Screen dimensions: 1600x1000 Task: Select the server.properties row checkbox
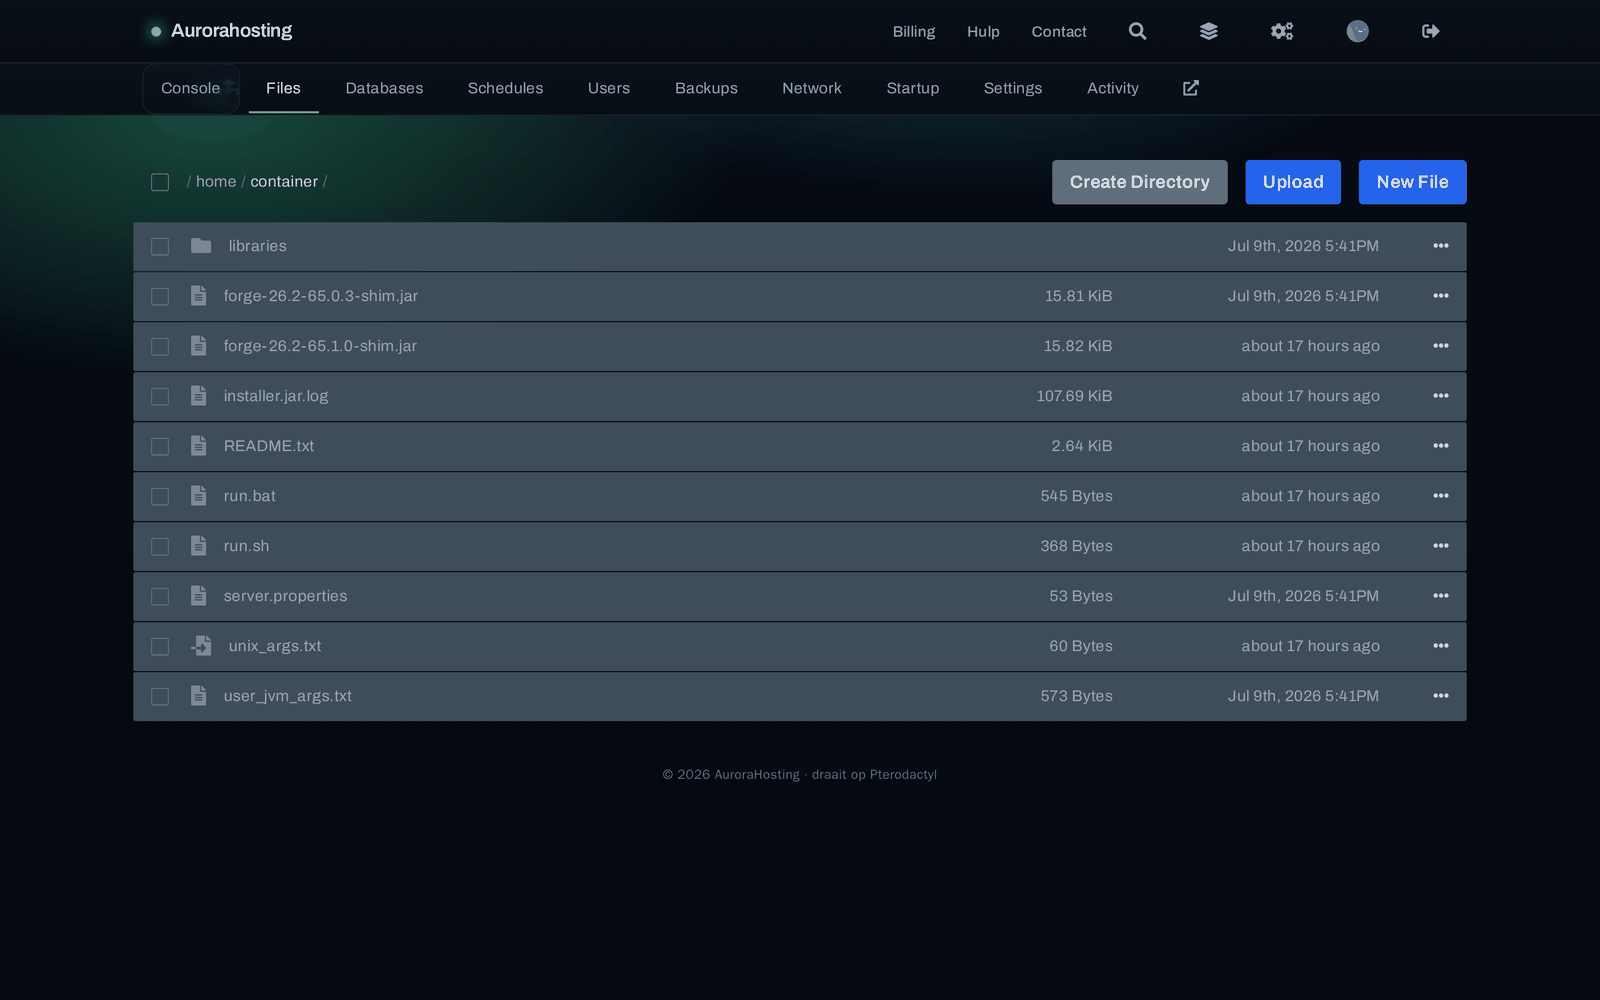pos(160,596)
